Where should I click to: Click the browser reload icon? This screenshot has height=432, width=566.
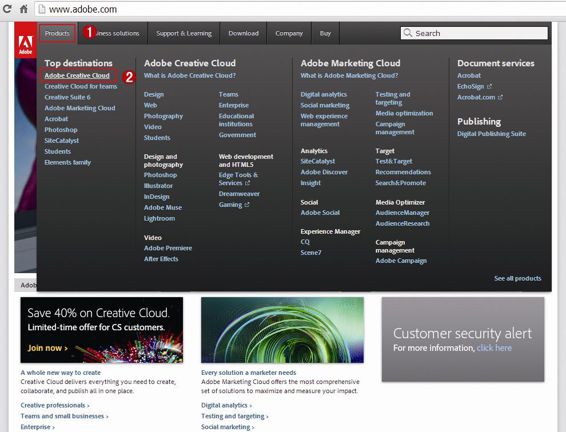[7, 9]
